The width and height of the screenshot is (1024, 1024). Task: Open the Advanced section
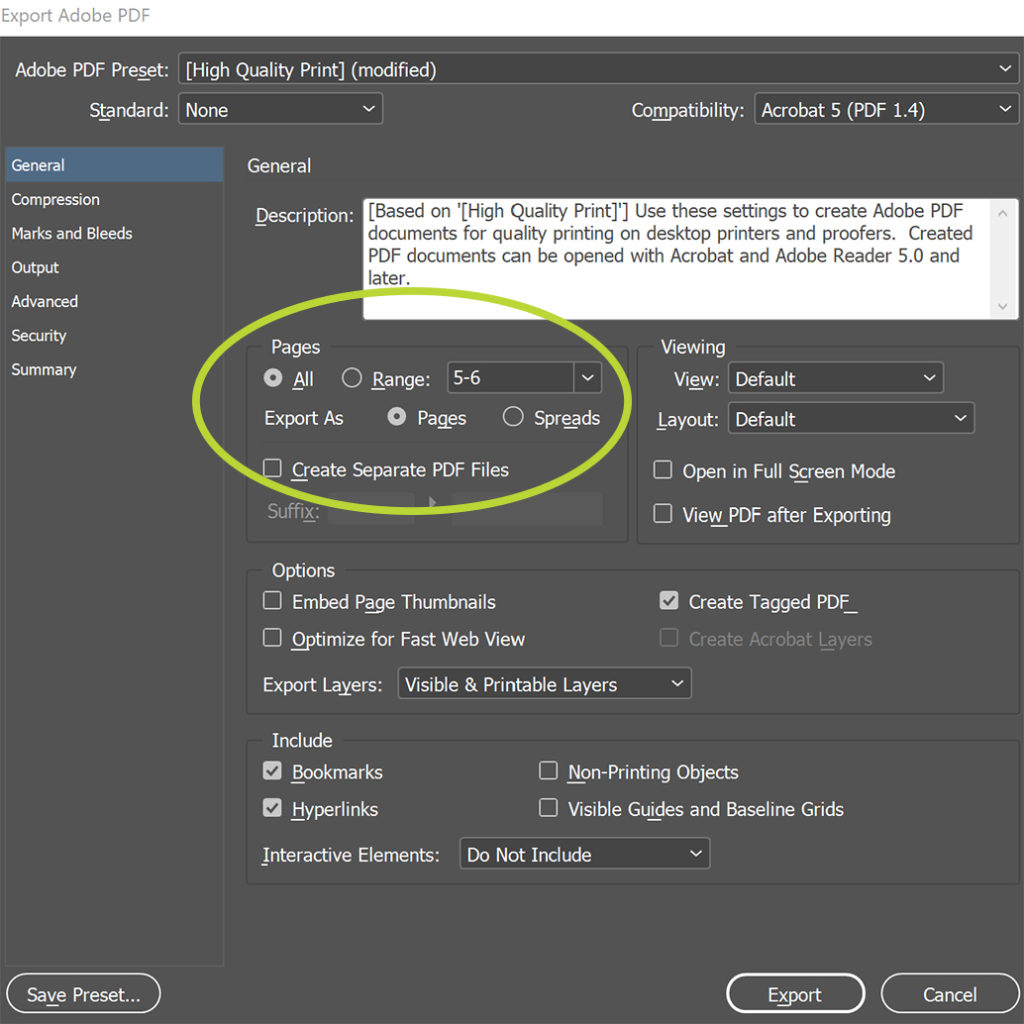click(x=114, y=301)
